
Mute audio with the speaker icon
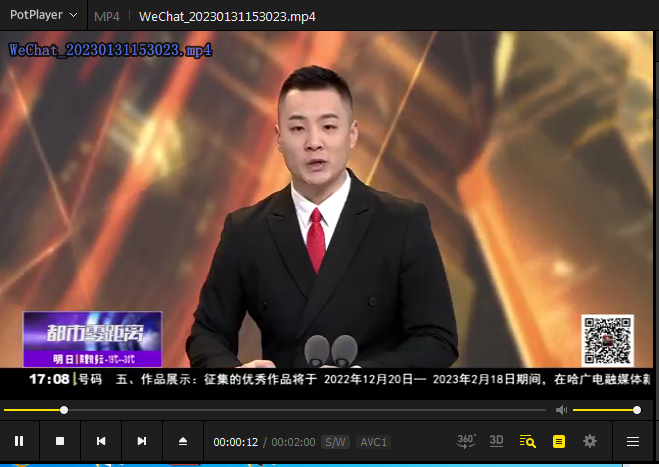click(561, 410)
